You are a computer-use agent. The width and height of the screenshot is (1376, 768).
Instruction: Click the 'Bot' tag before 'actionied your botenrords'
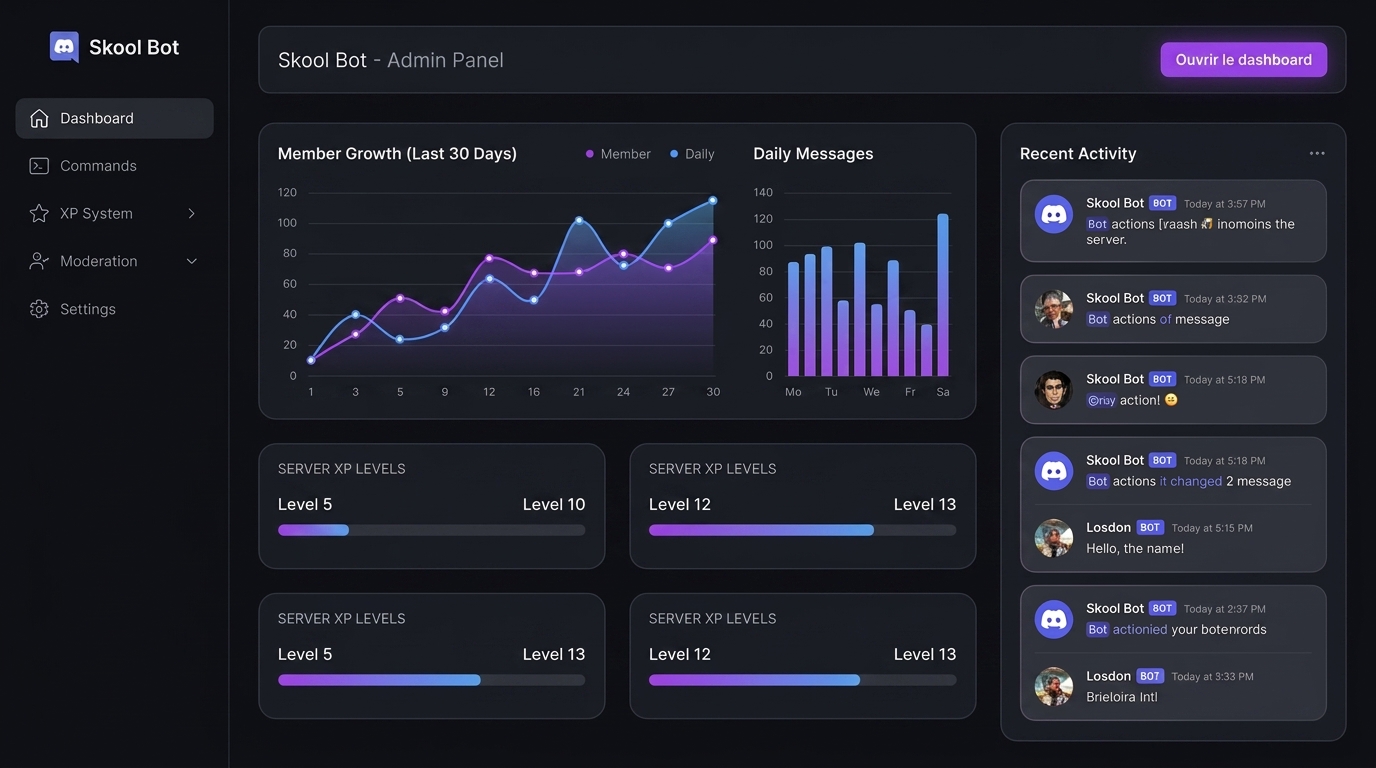coord(1098,629)
